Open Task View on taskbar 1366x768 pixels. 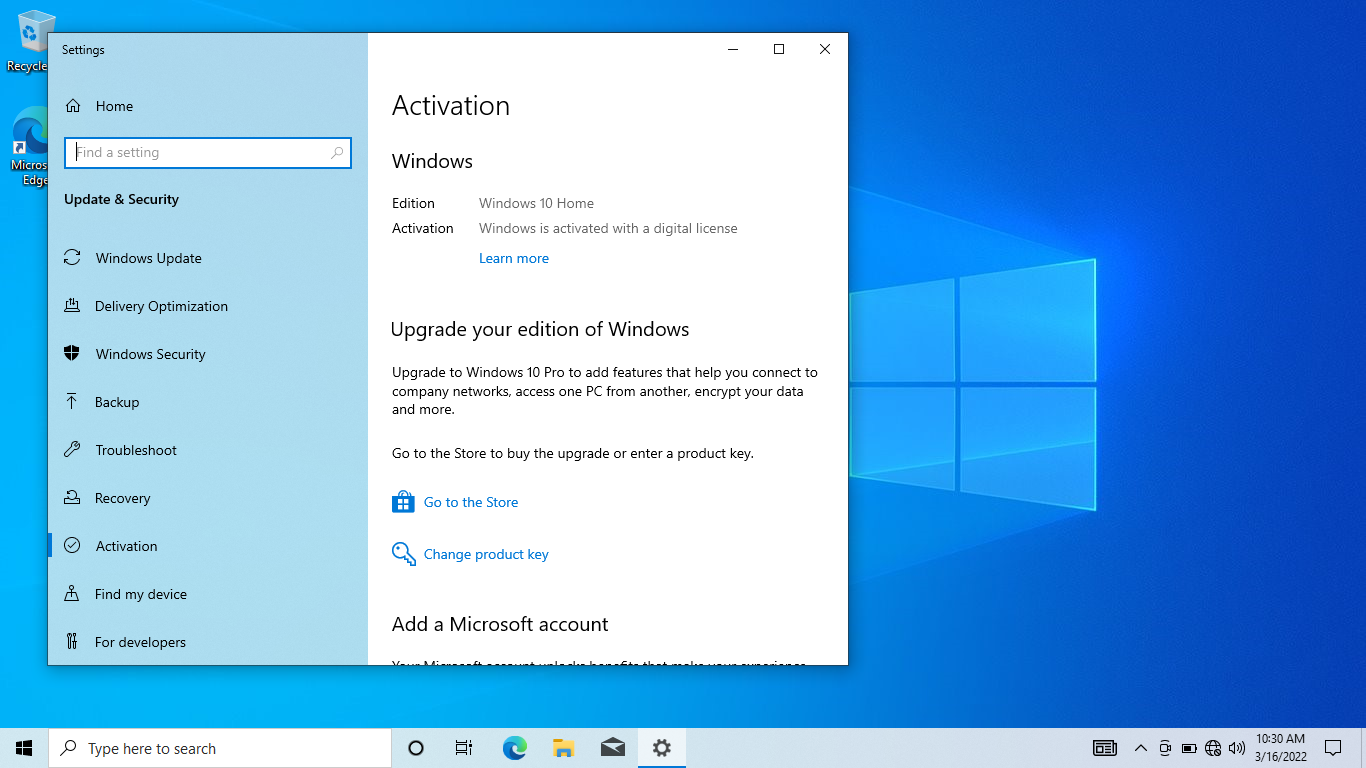pyautogui.click(x=464, y=748)
